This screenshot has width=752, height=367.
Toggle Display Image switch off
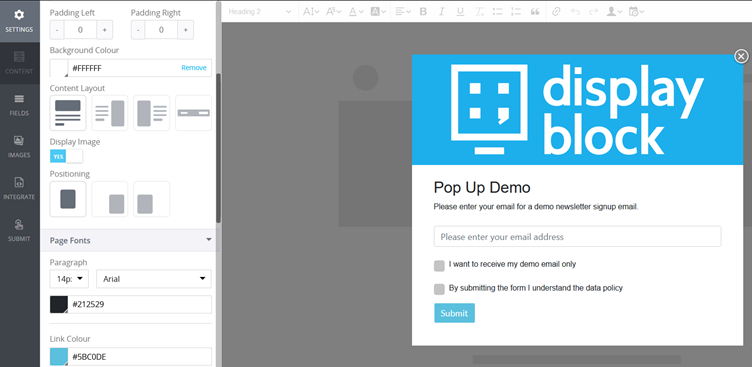tap(66, 156)
